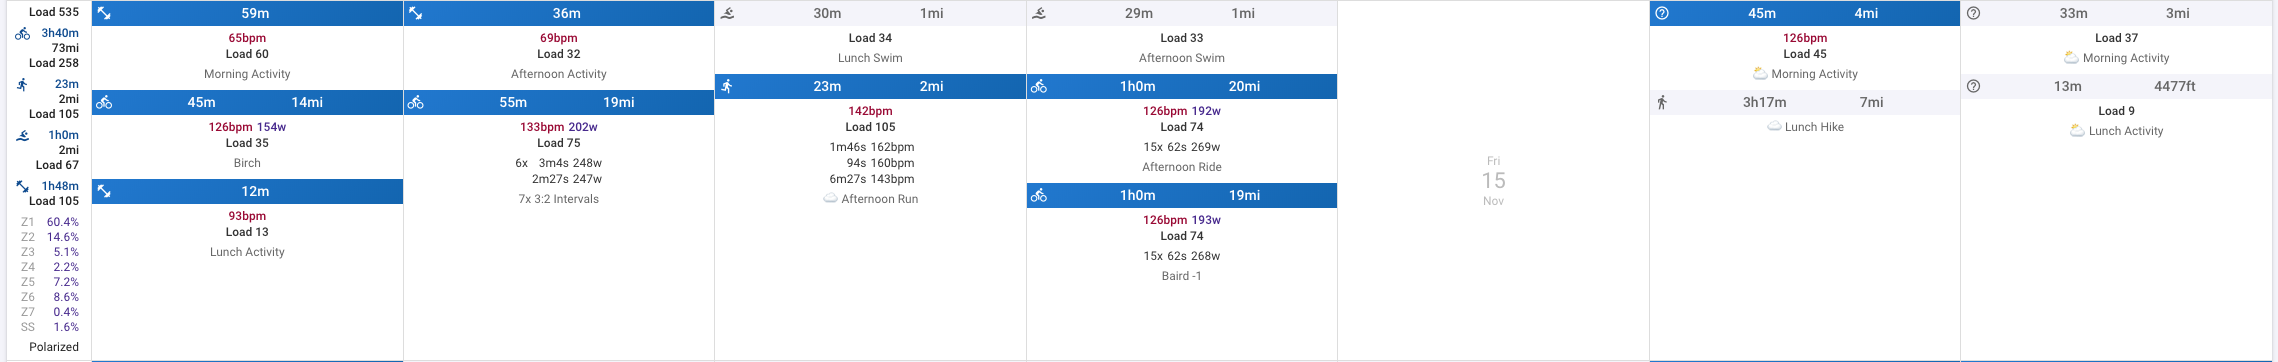Click the cloud weather icon beside Afternoon Run

(830, 199)
